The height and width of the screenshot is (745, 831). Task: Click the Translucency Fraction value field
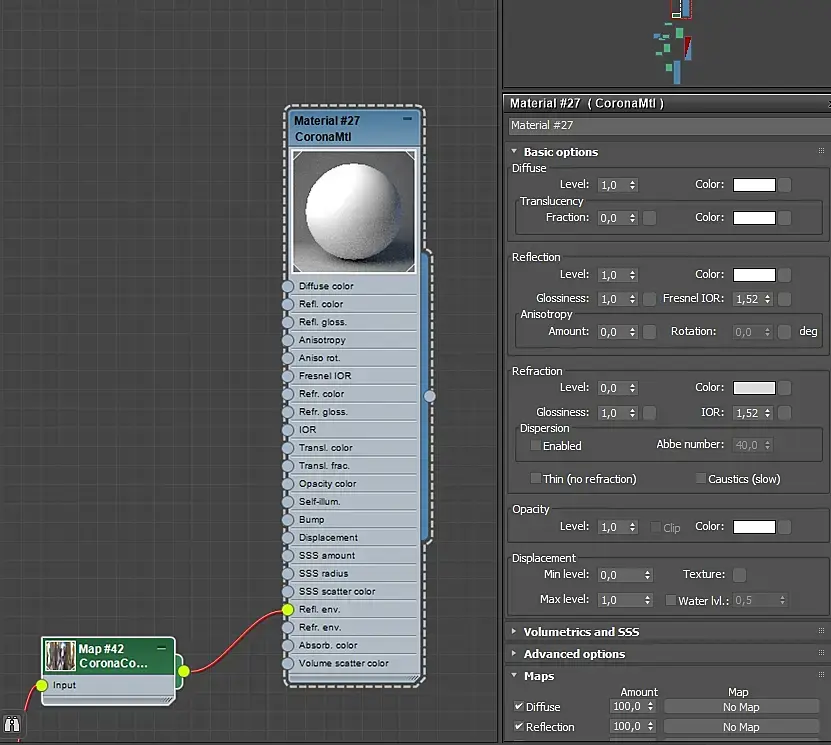click(x=613, y=218)
